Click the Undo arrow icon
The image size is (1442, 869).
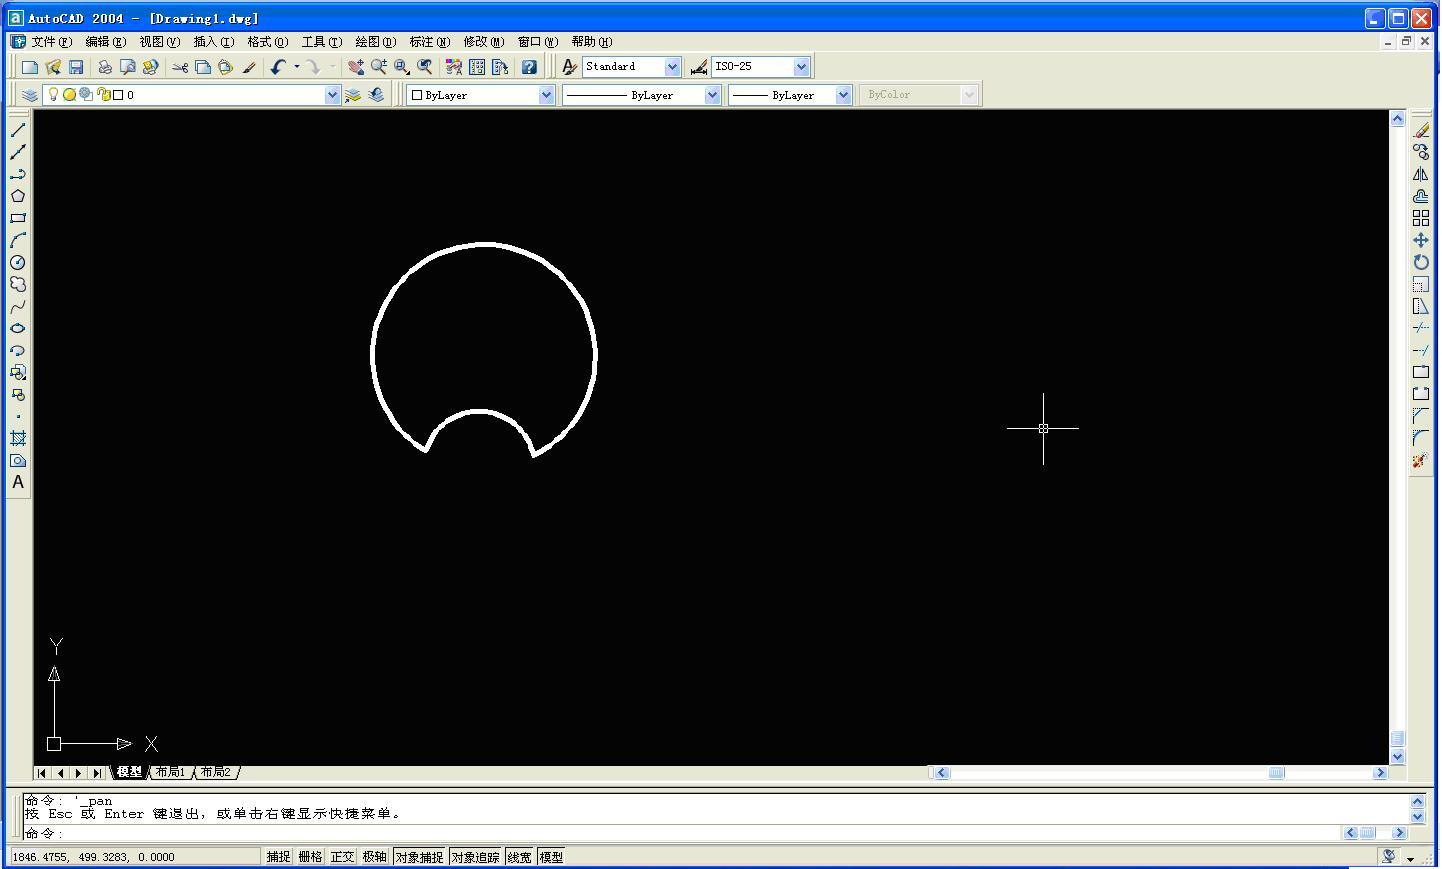278,67
